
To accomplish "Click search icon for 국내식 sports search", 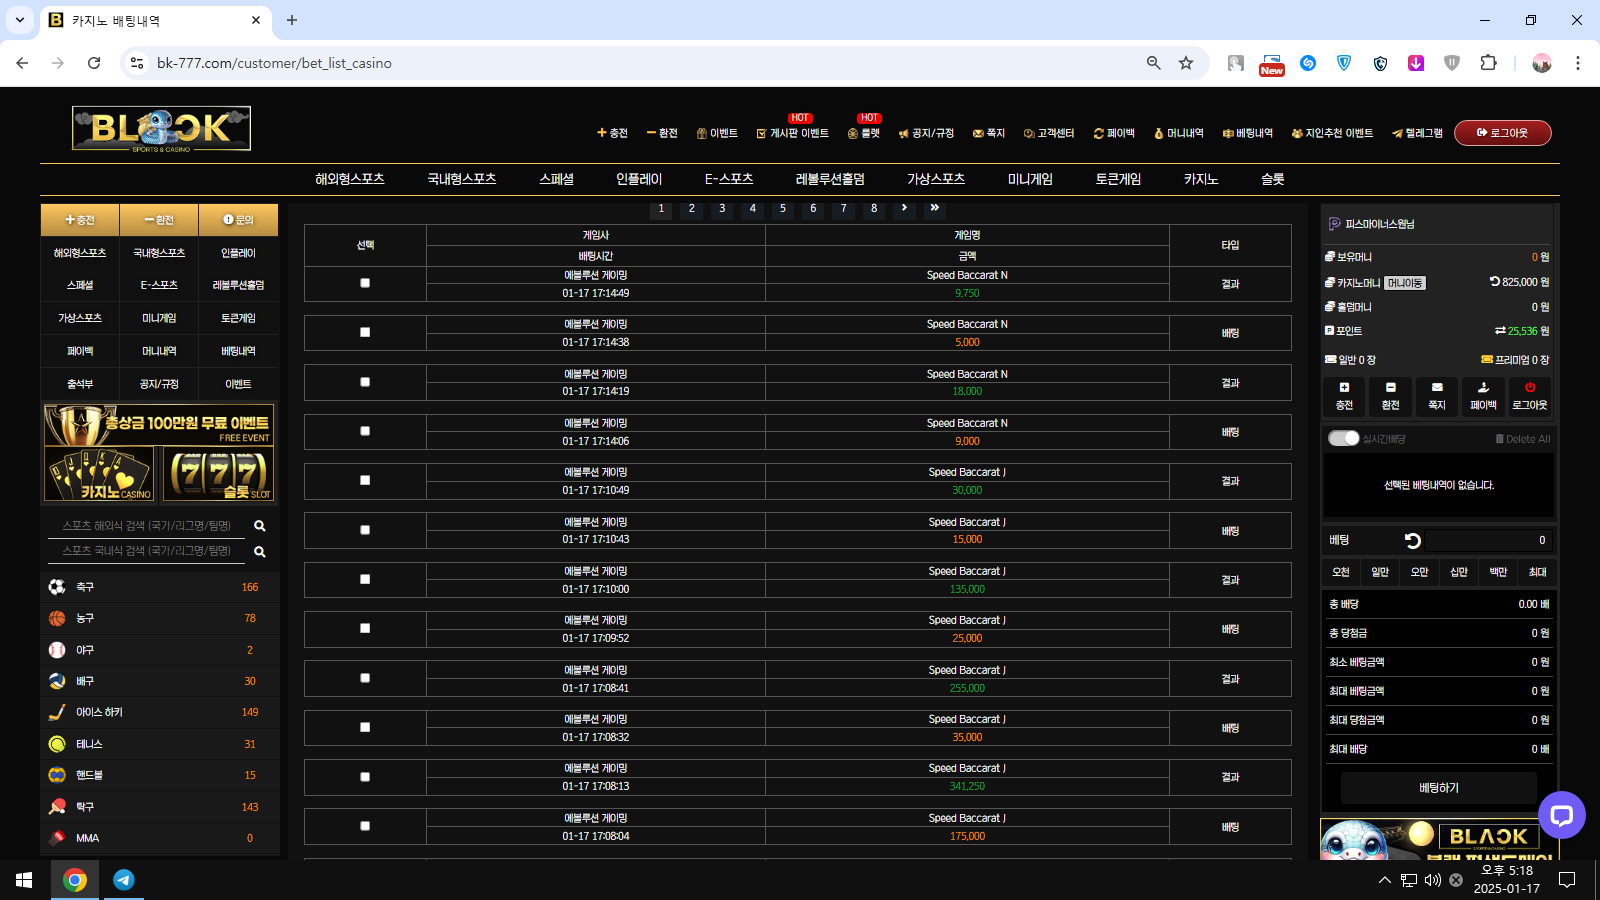I will click(x=260, y=552).
